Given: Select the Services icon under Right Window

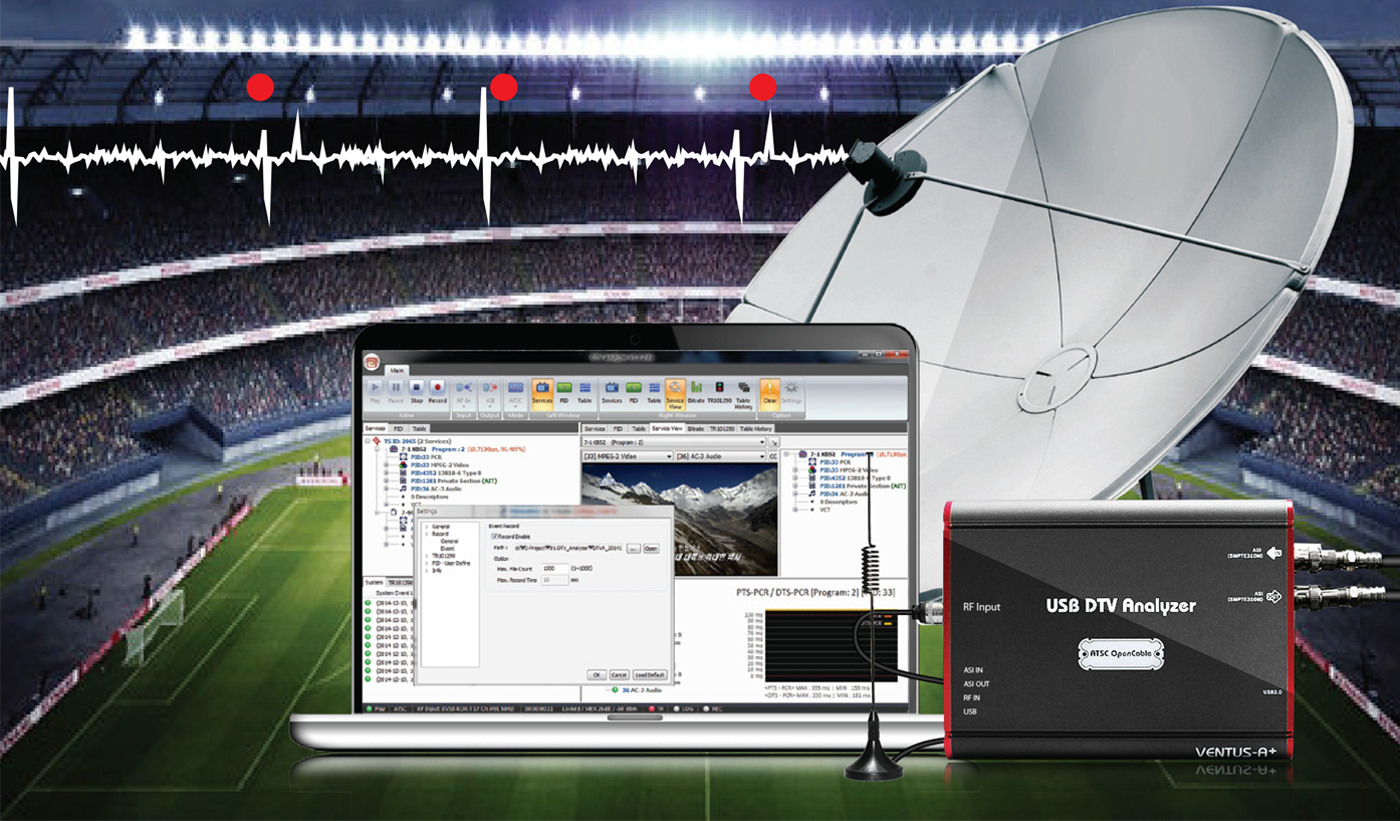Looking at the screenshot, I should tap(612, 392).
